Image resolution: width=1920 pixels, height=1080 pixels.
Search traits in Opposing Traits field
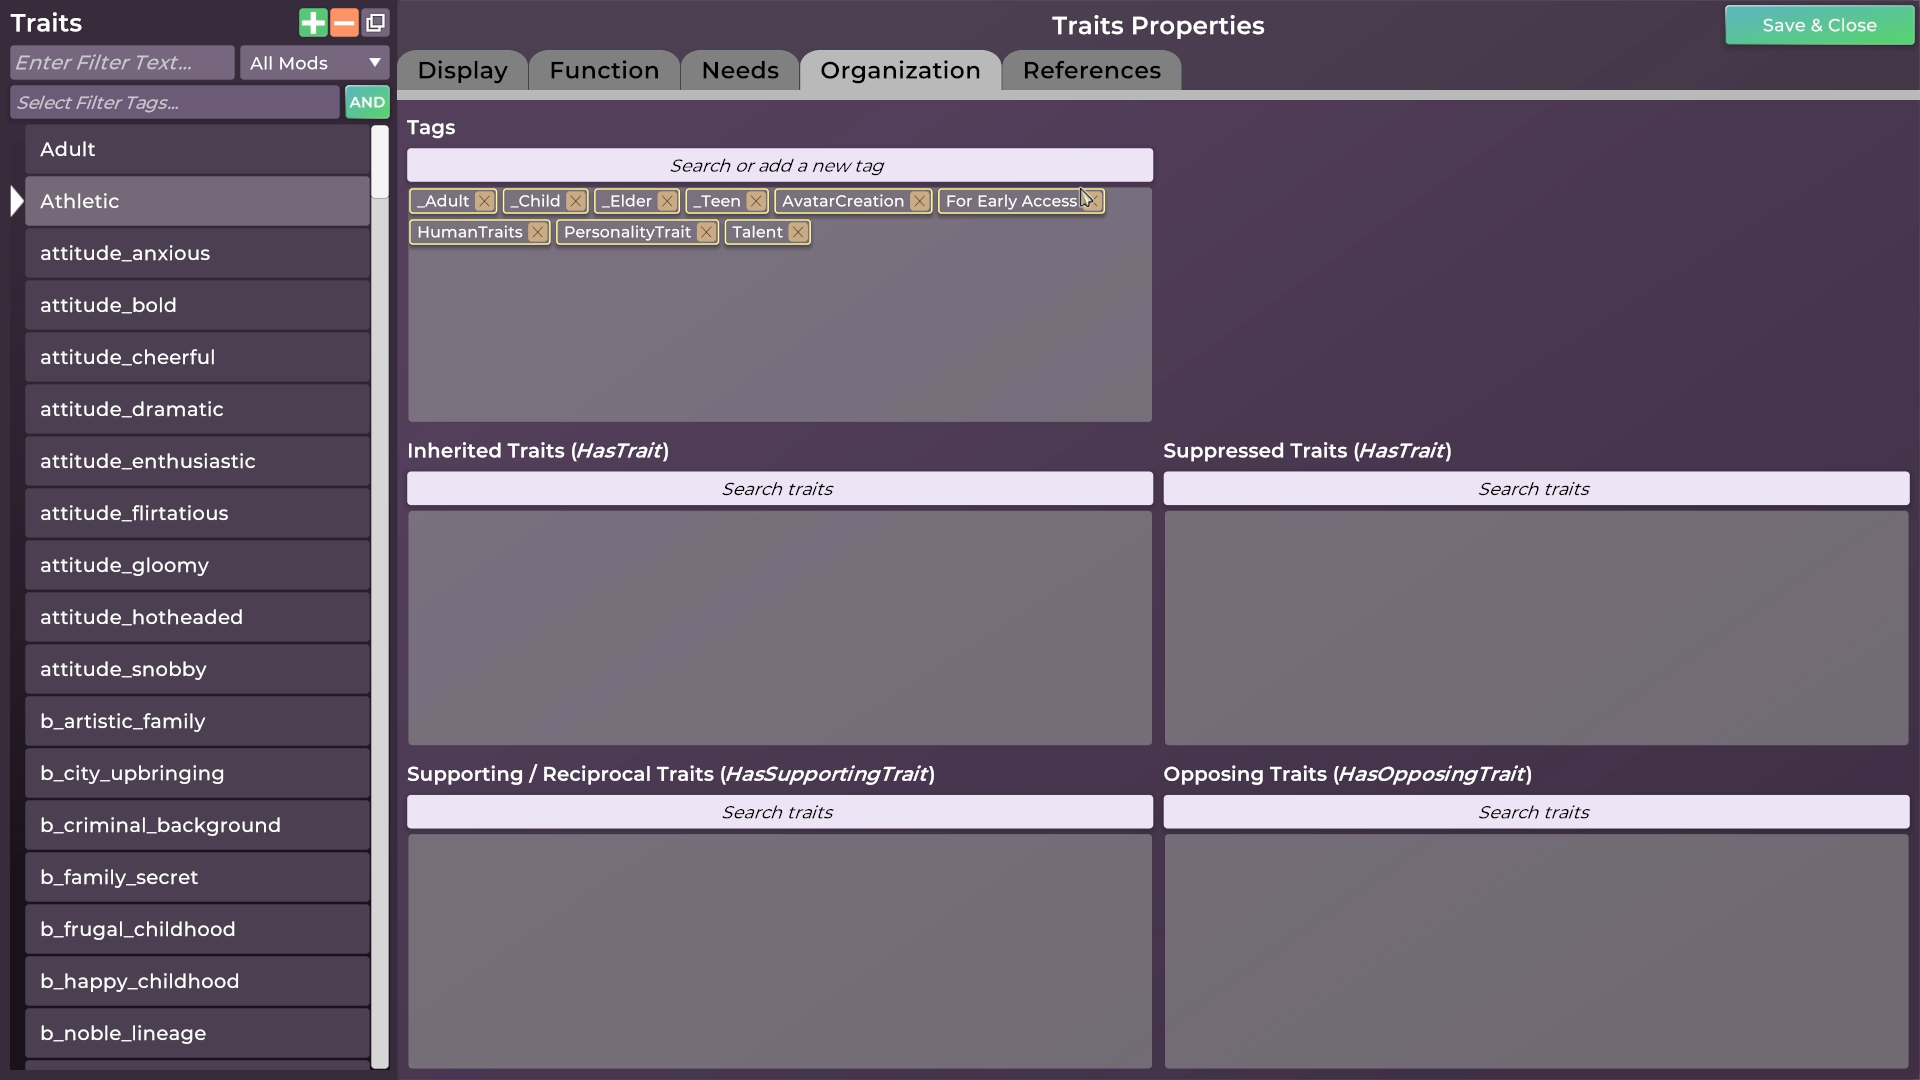click(1535, 811)
